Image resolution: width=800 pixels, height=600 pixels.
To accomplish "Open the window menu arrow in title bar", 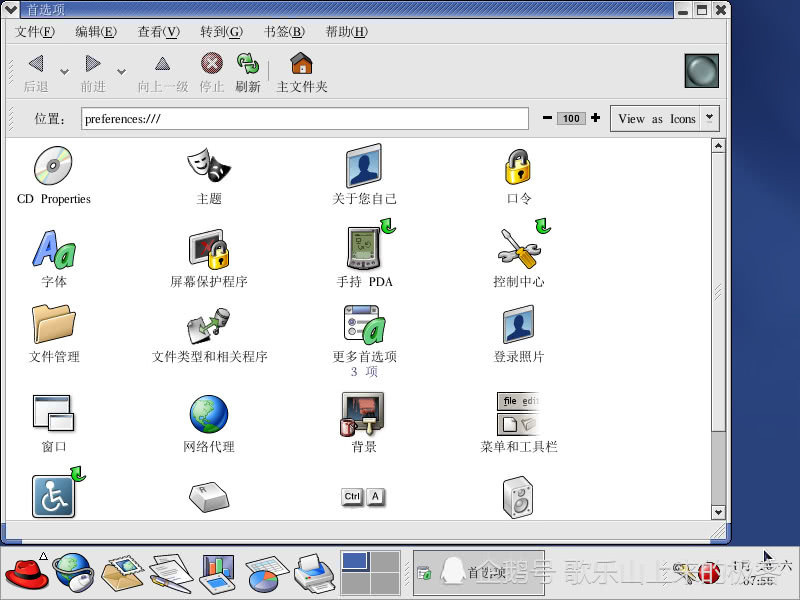I will 11,9.
